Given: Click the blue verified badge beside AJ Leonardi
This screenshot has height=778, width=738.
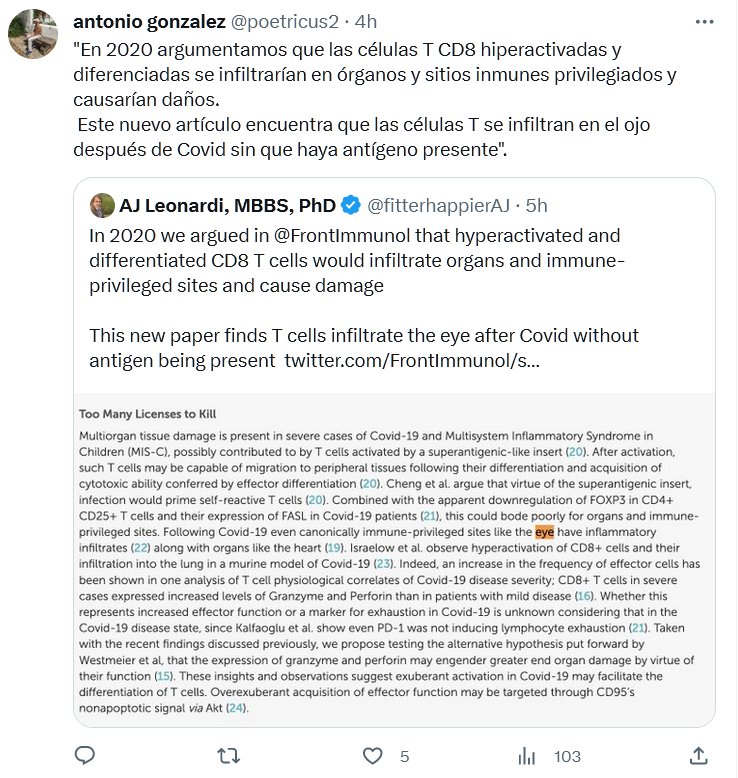Looking at the screenshot, I should pos(350,206).
